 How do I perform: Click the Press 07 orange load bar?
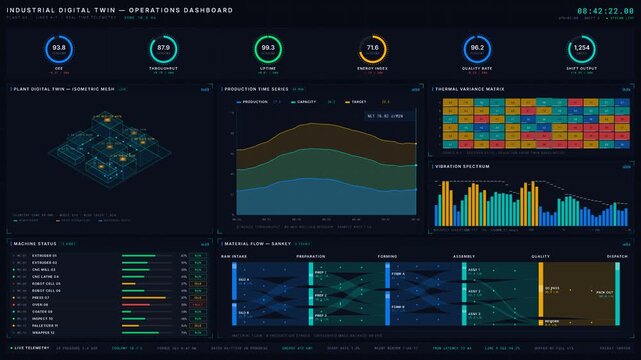tap(144, 298)
